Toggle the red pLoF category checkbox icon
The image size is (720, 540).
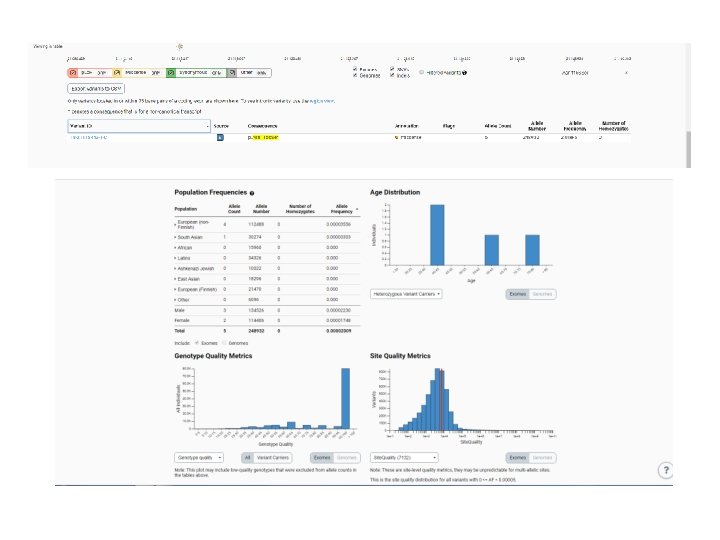pyautogui.click(x=73, y=73)
